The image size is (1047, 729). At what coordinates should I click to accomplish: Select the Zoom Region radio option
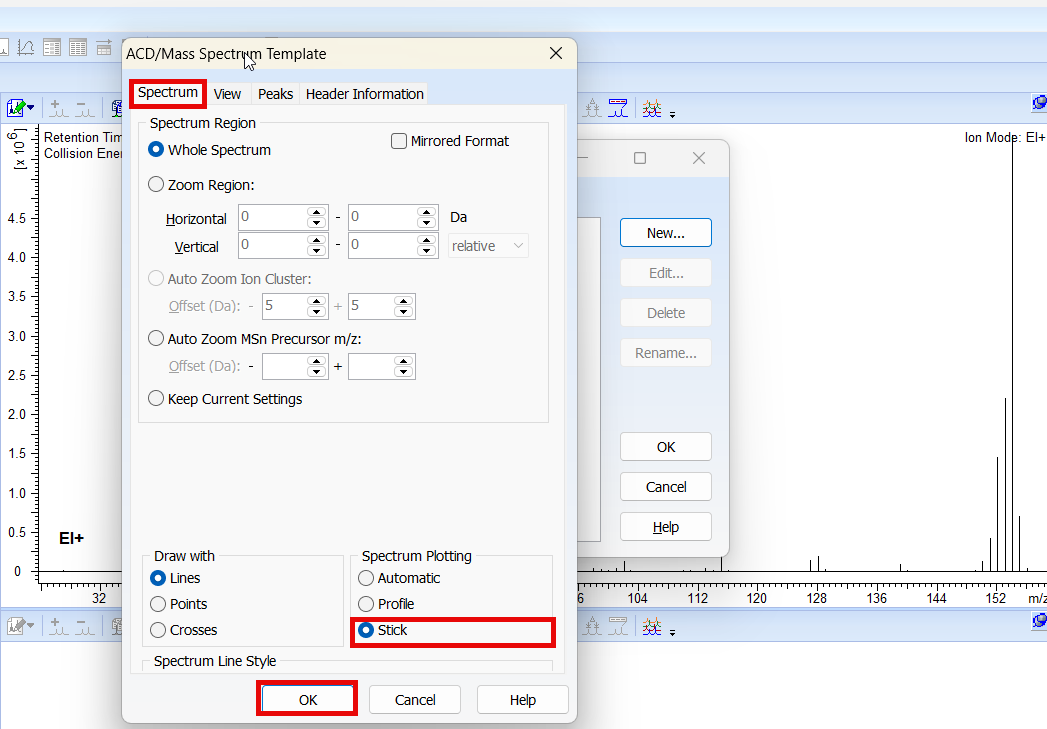click(156, 184)
